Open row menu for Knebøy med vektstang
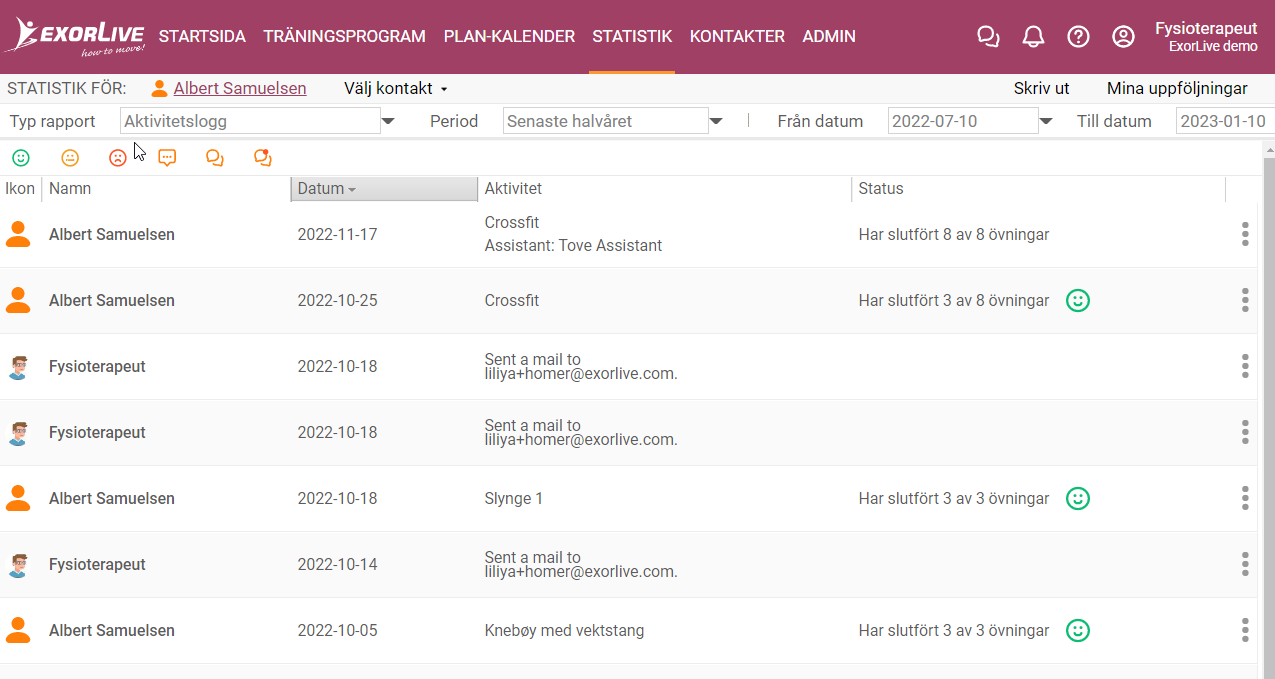This screenshot has height=679, width=1275. (x=1245, y=630)
